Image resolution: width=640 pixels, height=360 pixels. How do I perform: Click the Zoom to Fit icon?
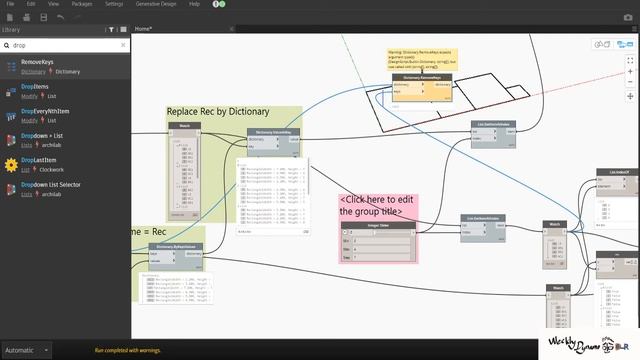tap(630, 60)
